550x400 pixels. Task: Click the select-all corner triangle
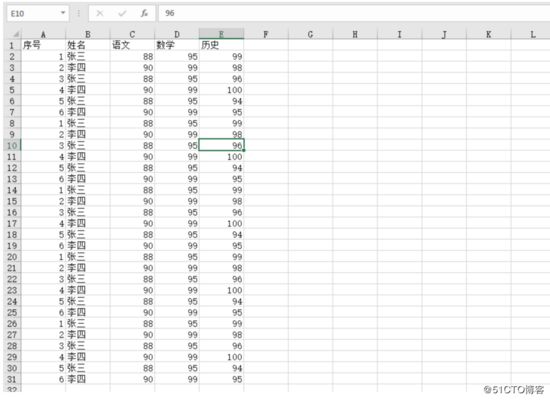click(x=15, y=34)
